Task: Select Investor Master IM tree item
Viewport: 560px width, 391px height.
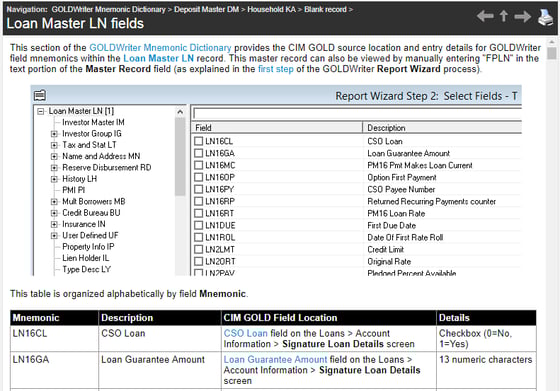Action: 93,122
